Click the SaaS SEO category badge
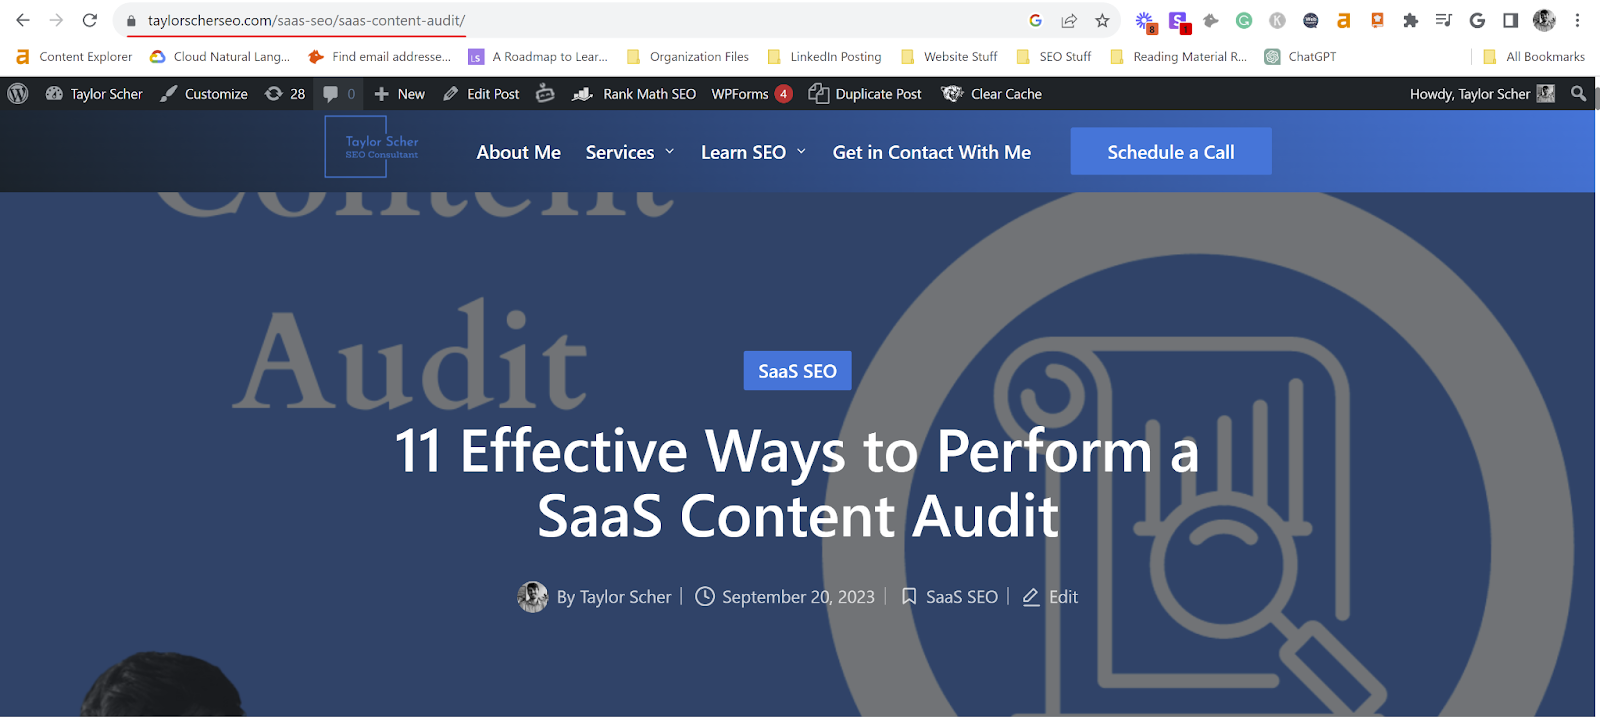Screen dimensions: 1600x720 (797, 371)
